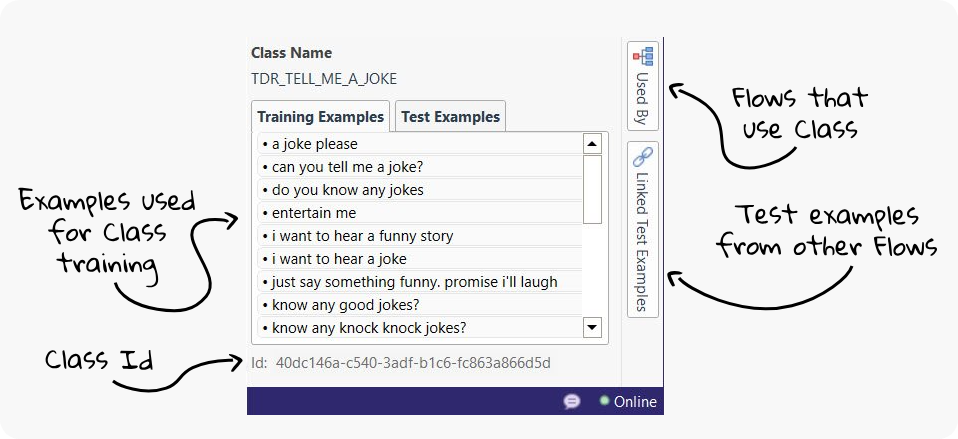The image size is (958, 439).
Task: Click the class name TDR_TELL_ME_A_JOKE field
Action: point(316,78)
